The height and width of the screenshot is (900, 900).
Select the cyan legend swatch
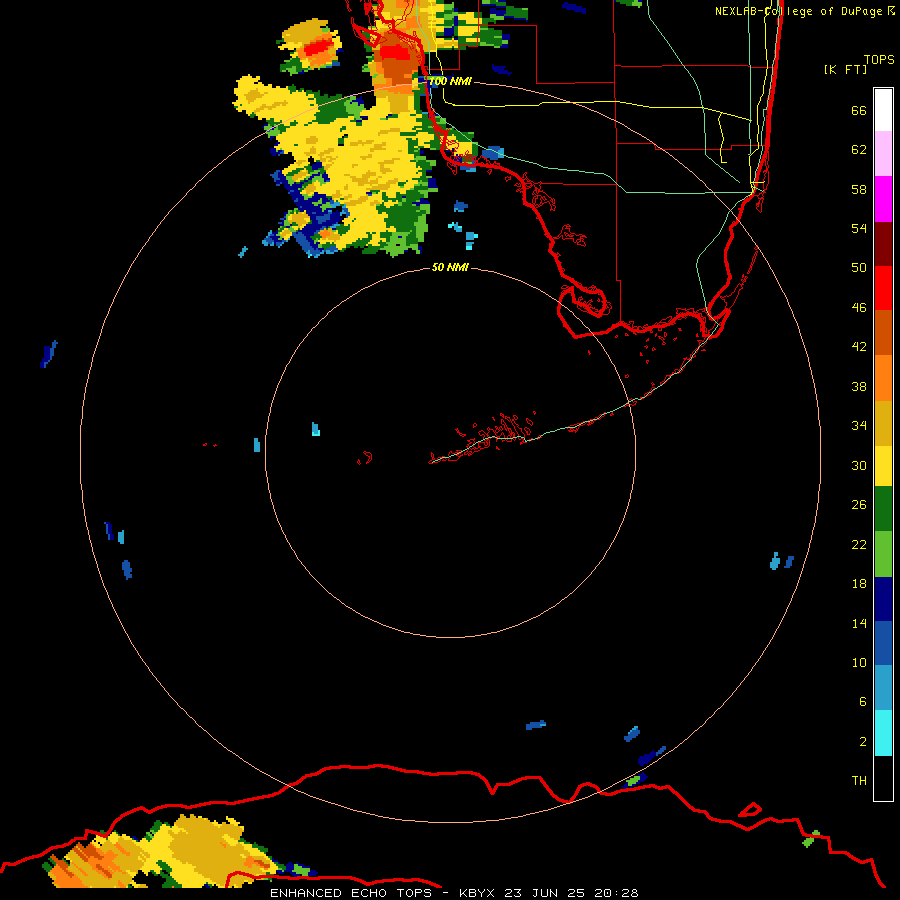[x=883, y=733]
